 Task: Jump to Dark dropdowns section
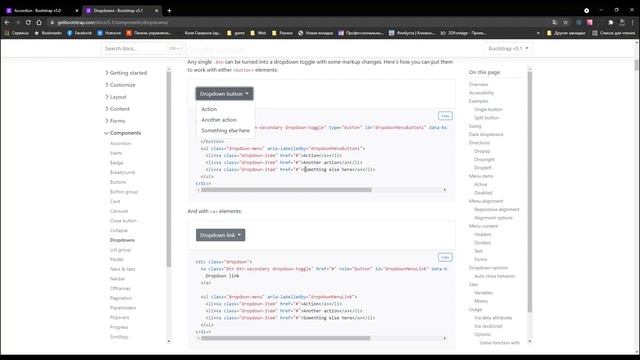click(x=486, y=134)
